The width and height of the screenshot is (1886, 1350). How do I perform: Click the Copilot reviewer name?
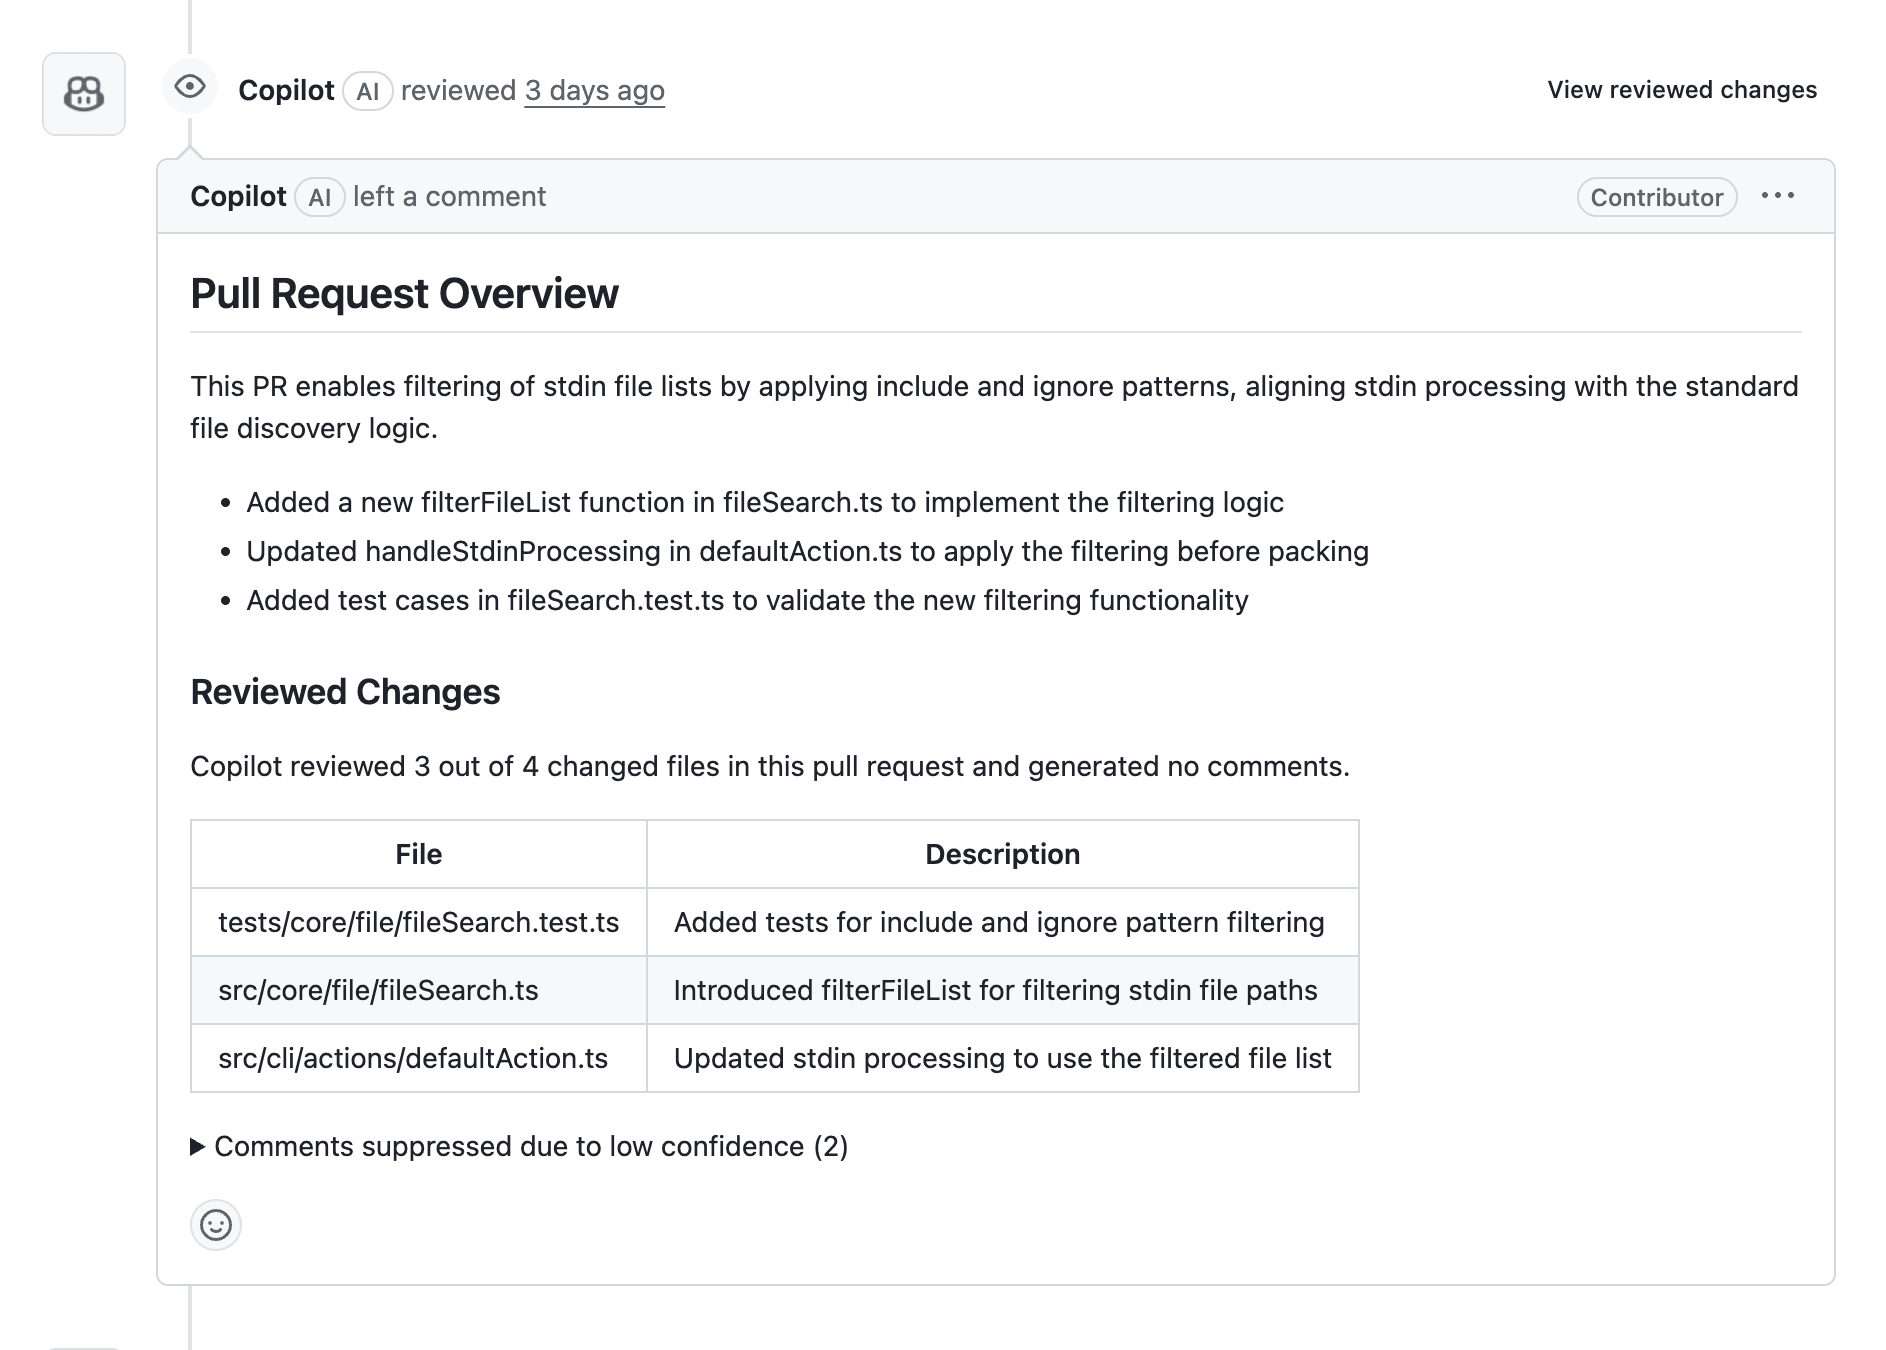[287, 90]
